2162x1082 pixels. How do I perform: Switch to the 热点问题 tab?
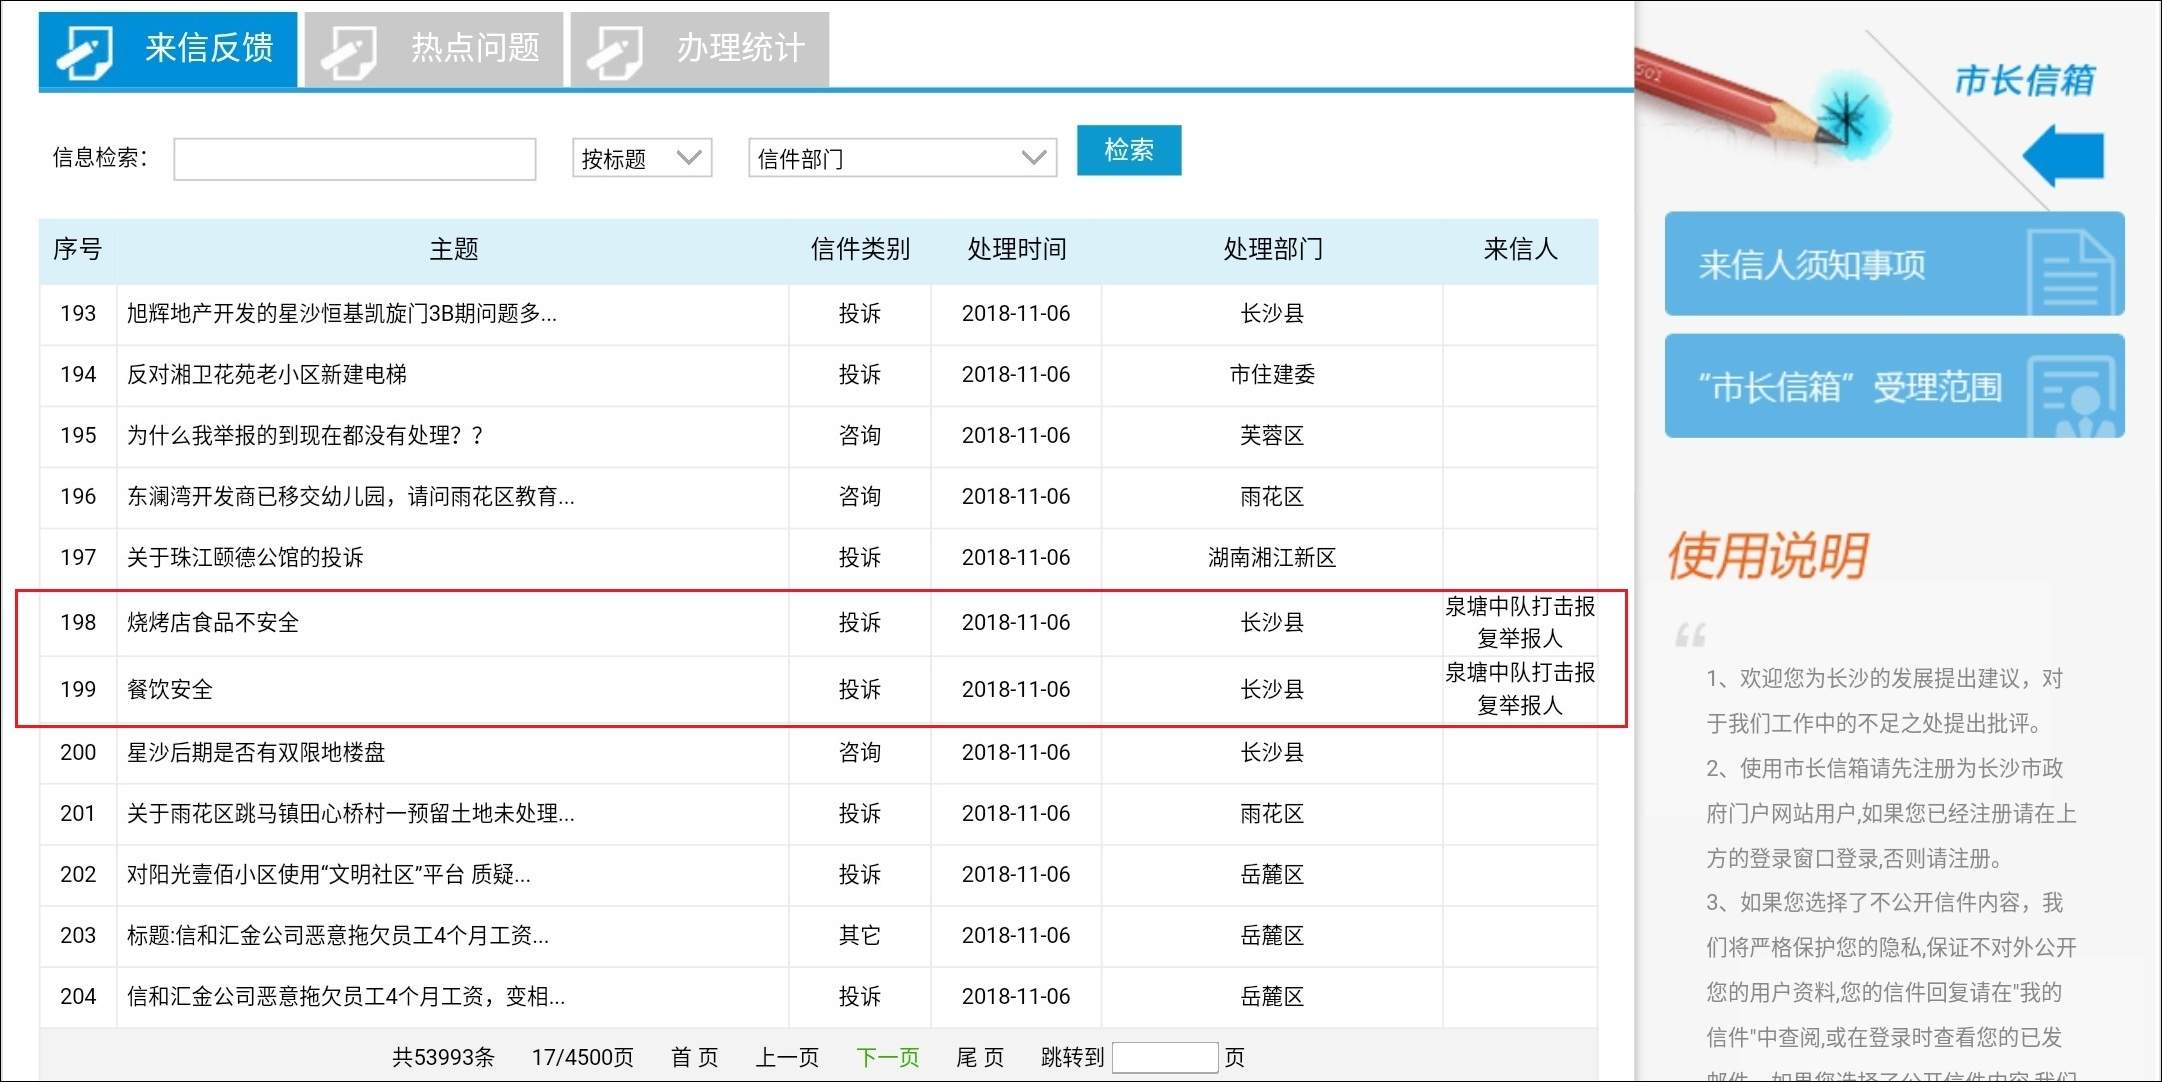tap(474, 48)
